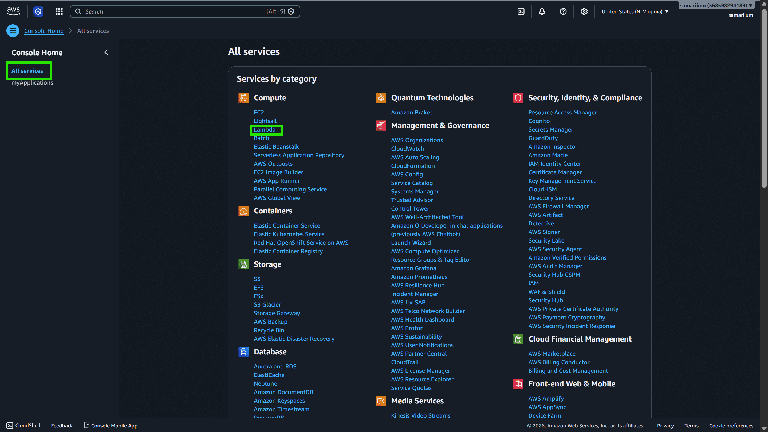Click the Database category icon
This screenshot has width=768, height=432.
tap(243, 352)
